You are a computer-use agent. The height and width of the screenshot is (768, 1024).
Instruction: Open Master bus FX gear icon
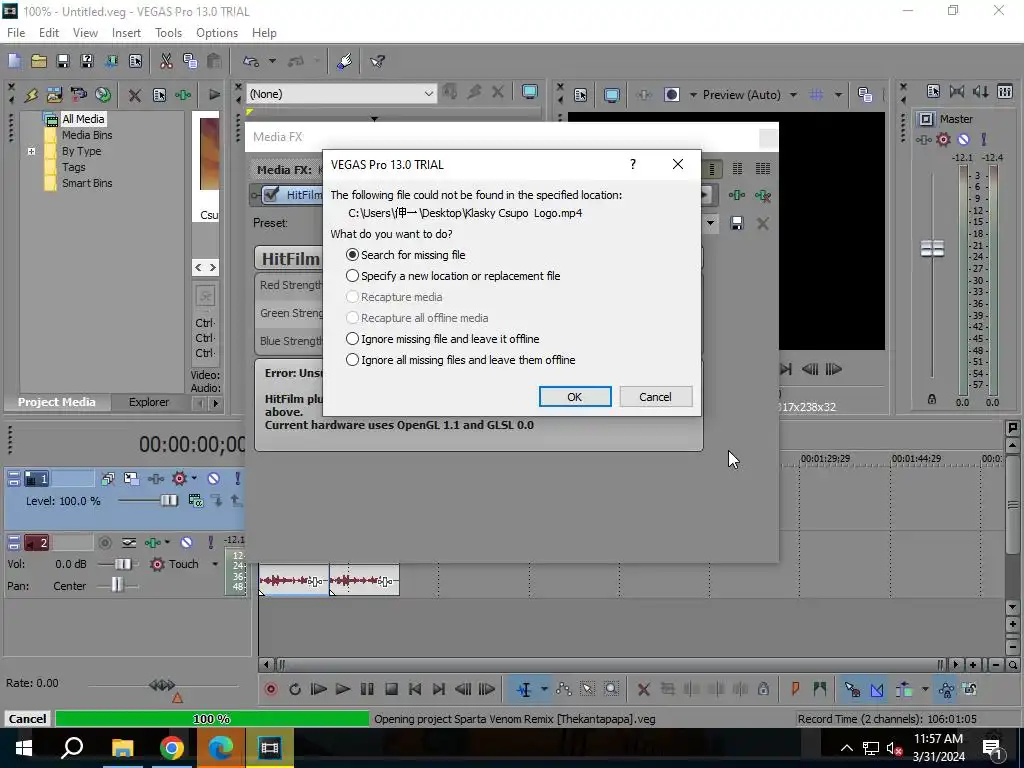pyautogui.click(x=943, y=139)
